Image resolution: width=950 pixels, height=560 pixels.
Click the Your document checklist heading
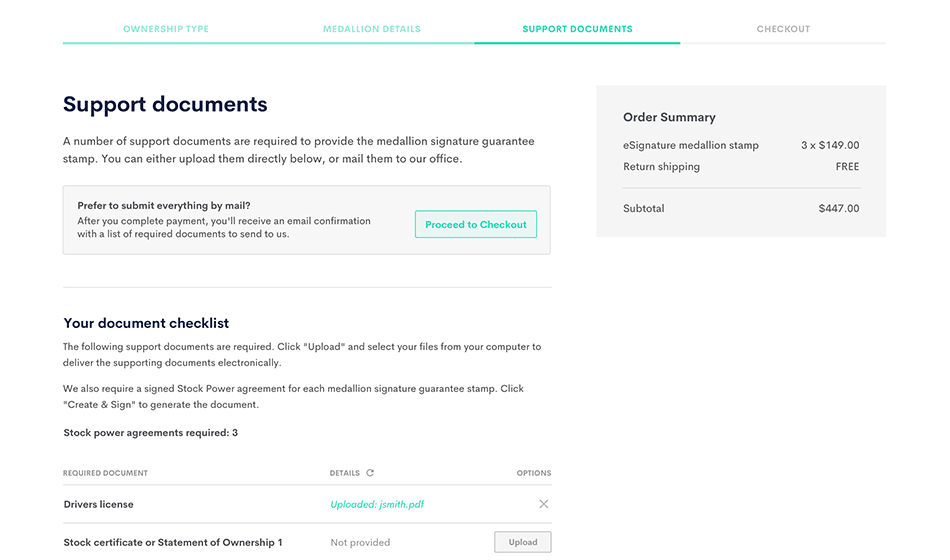146,323
